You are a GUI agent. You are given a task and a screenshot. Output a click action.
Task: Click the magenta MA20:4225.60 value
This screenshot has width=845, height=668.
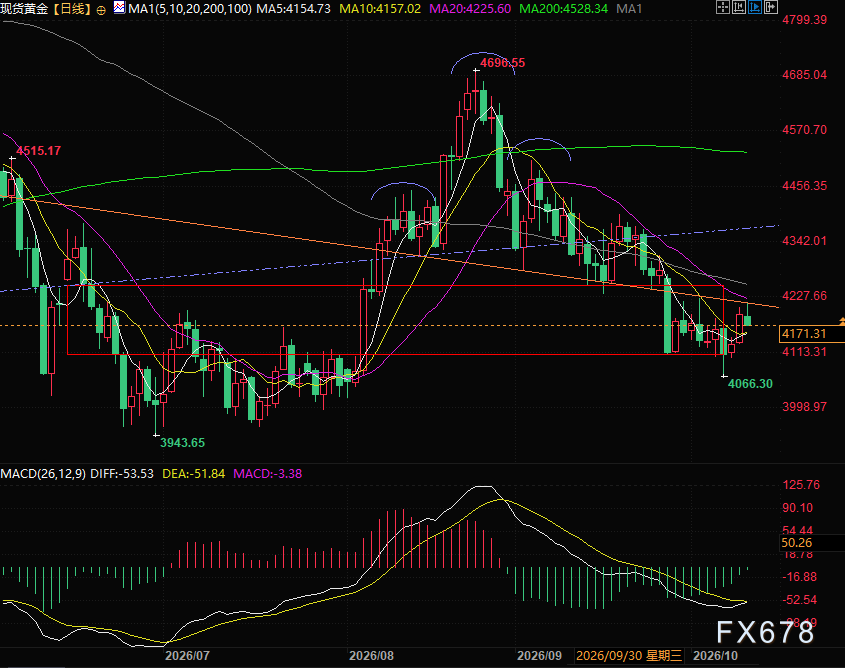(x=470, y=9)
